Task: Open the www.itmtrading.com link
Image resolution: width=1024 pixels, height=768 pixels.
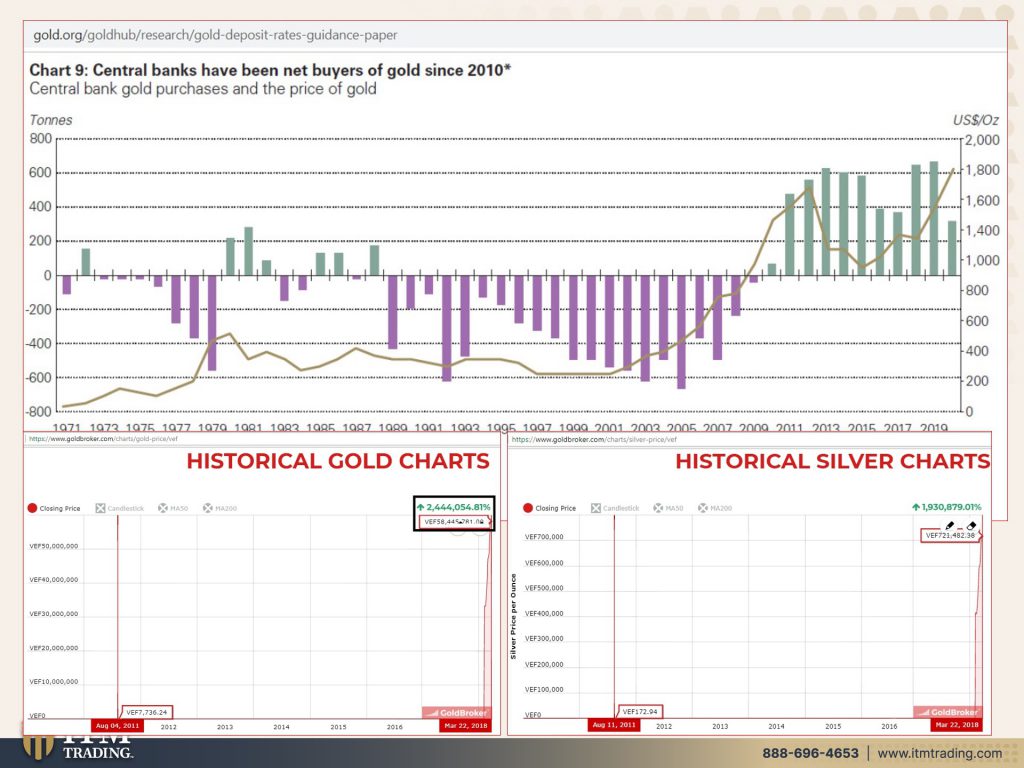Action: [938, 753]
